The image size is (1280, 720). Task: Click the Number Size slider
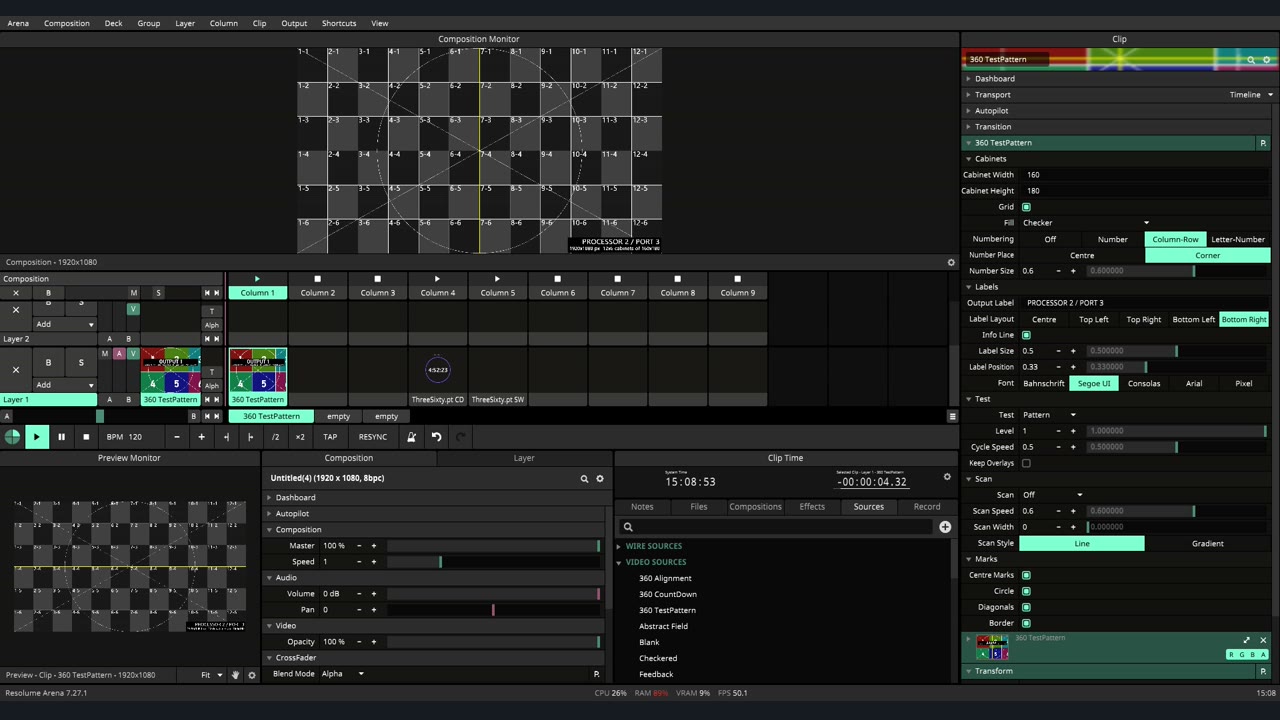click(1178, 271)
